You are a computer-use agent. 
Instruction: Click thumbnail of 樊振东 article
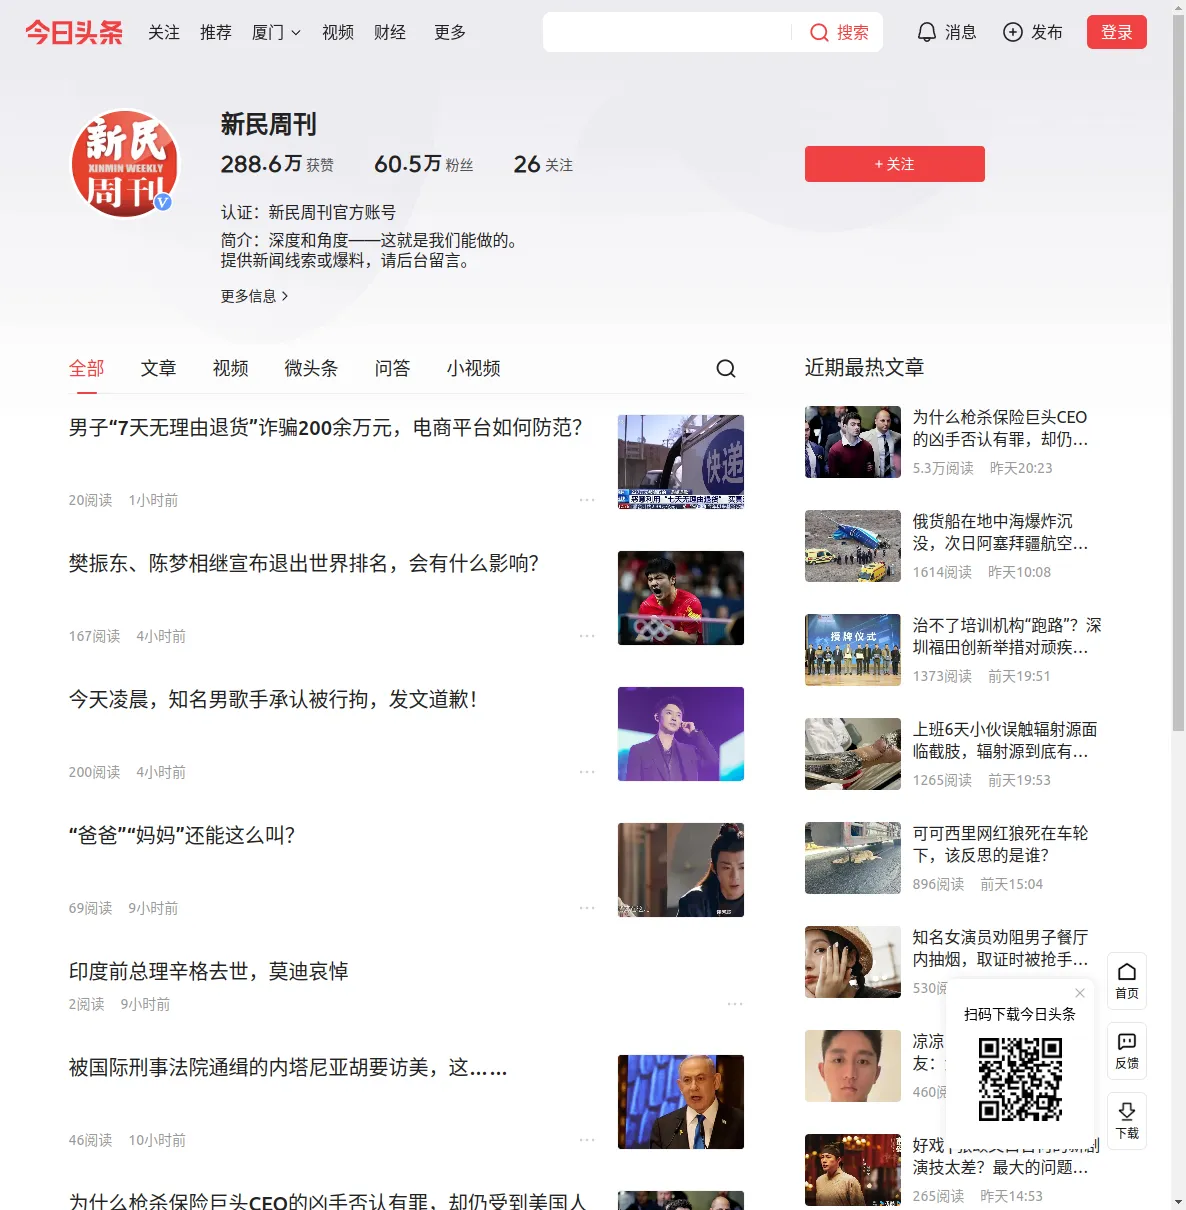(x=681, y=598)
